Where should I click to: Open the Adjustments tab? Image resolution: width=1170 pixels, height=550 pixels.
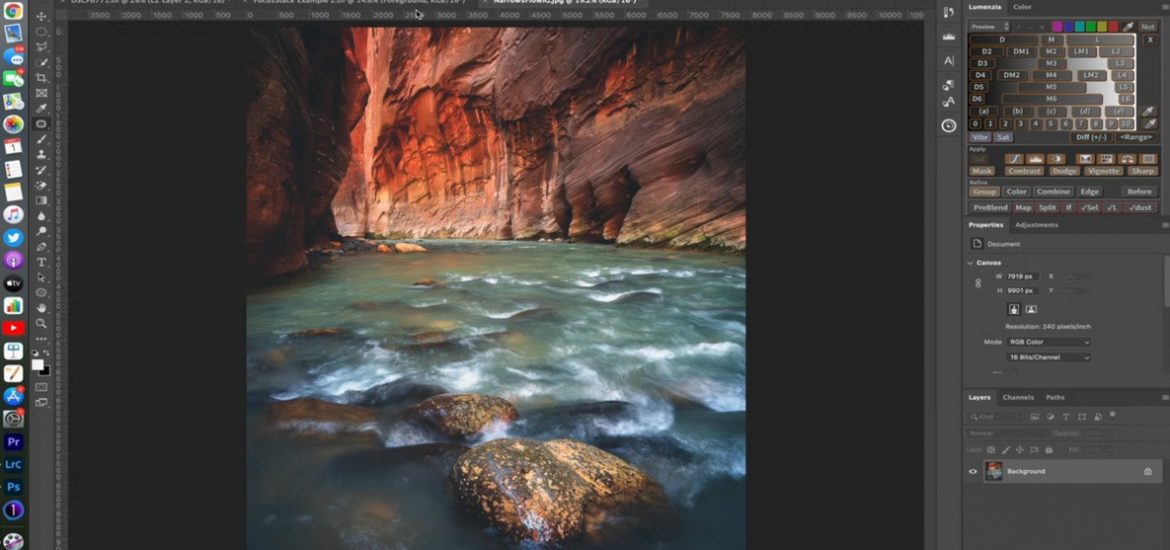[1036, 225]
